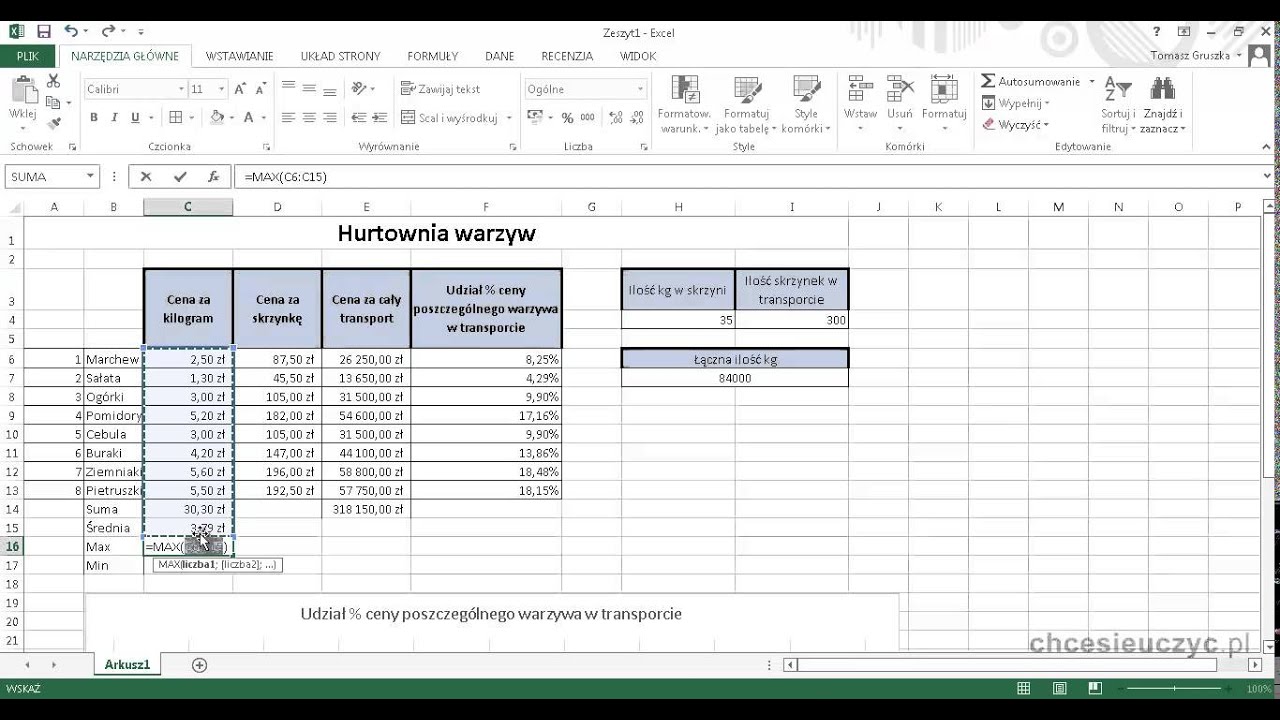The height and width of the screenshot is (720, 1280).
Task: Open the Wyczyść clear dropdown
Action: point(1014,125)
